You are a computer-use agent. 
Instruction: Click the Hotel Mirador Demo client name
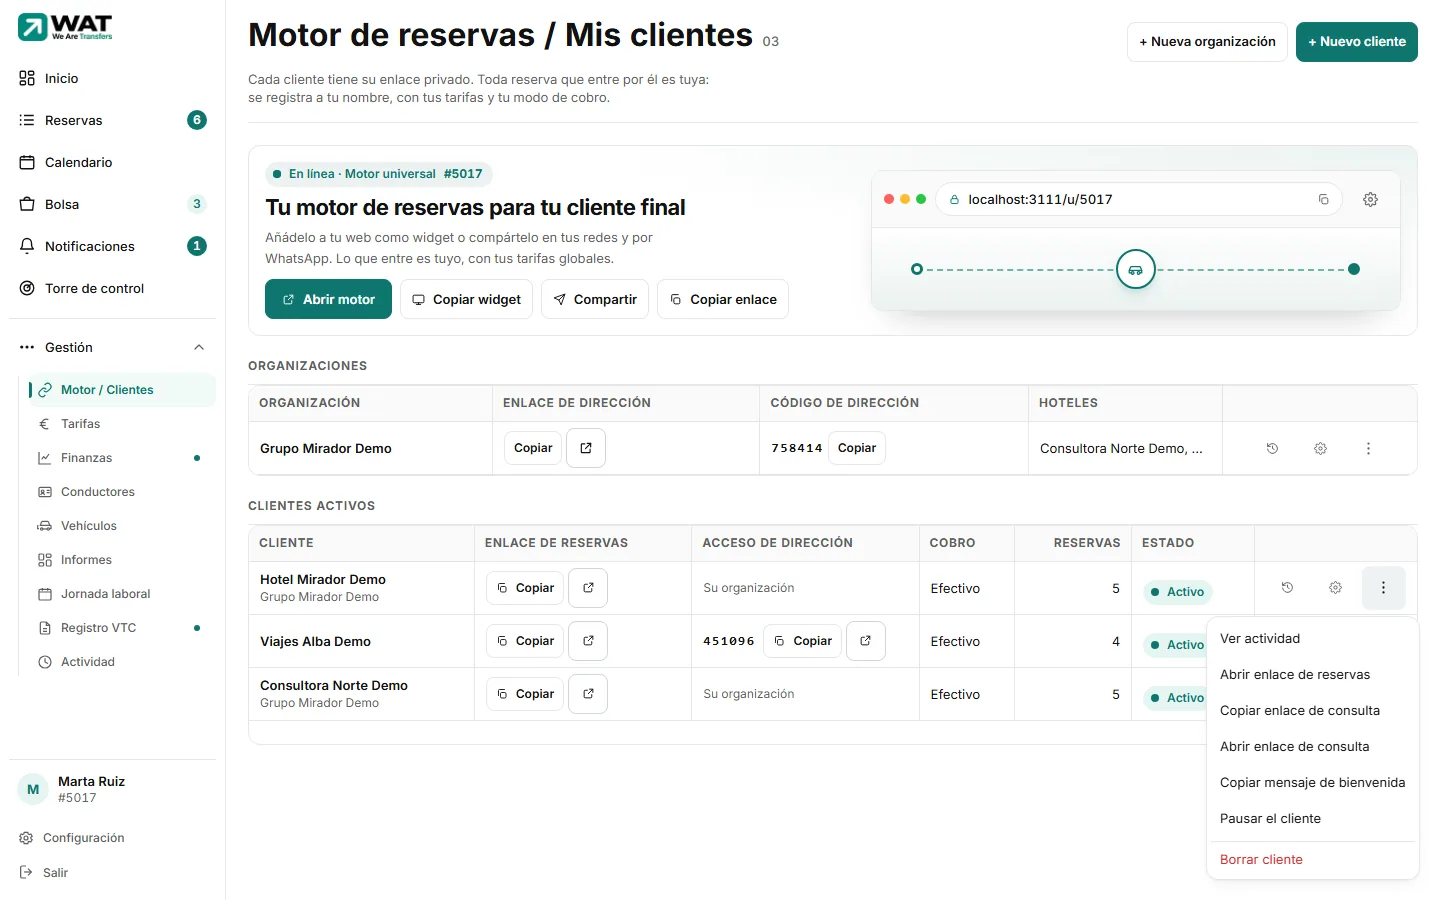pos(323,579)
